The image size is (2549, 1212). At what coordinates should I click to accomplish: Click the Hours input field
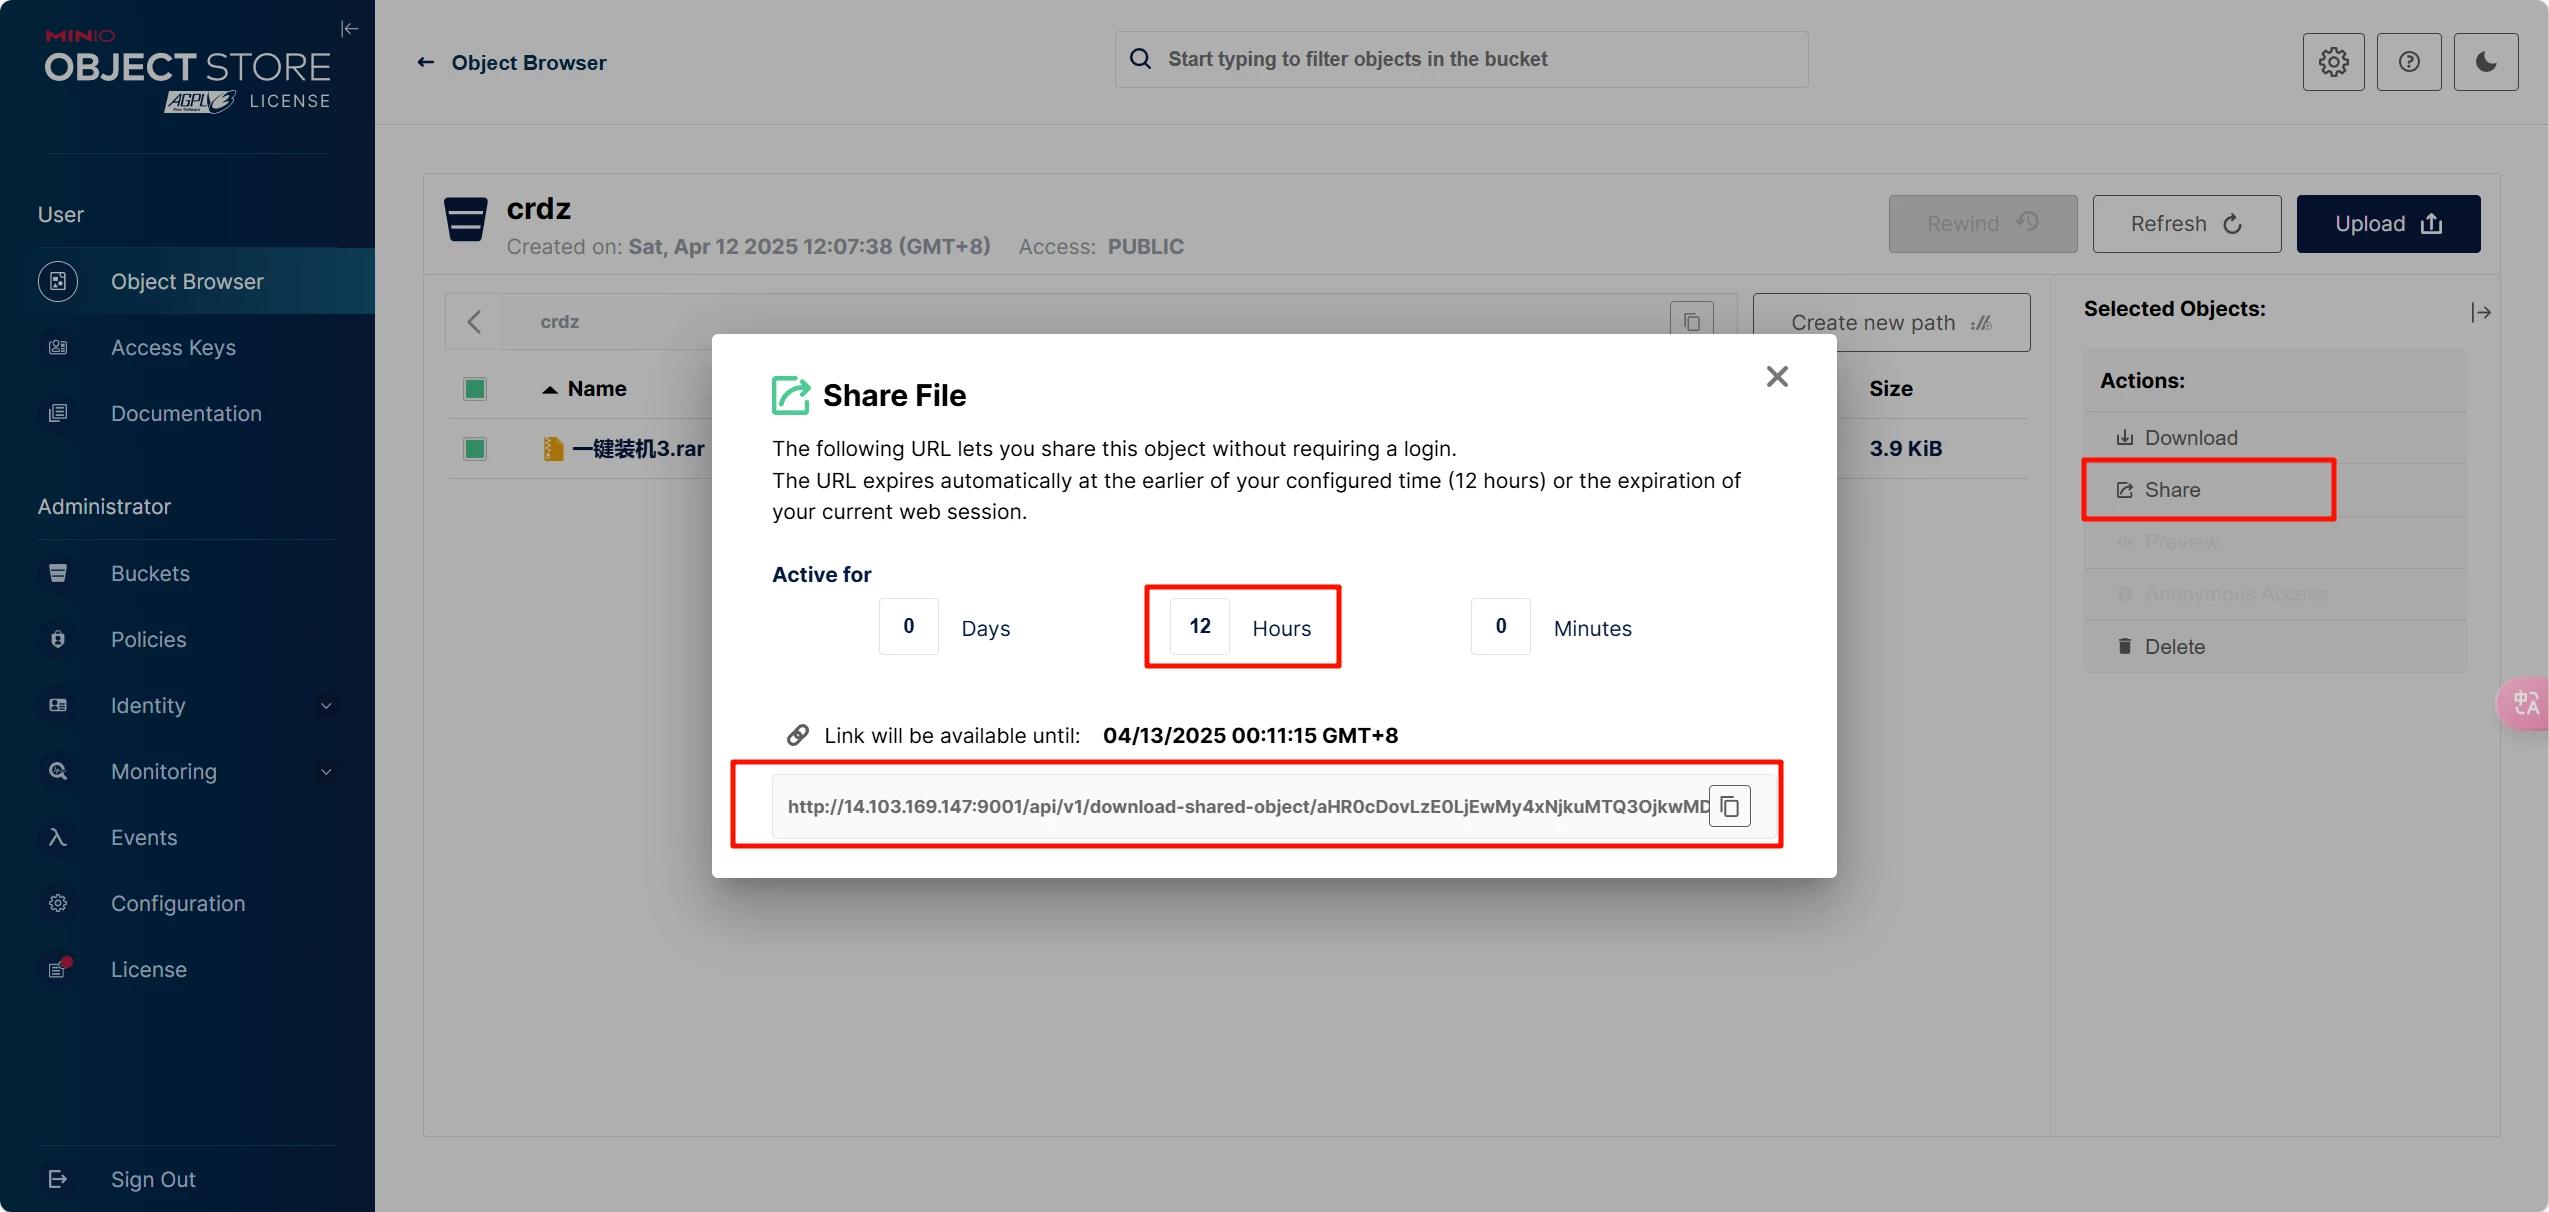[1199, 626]
